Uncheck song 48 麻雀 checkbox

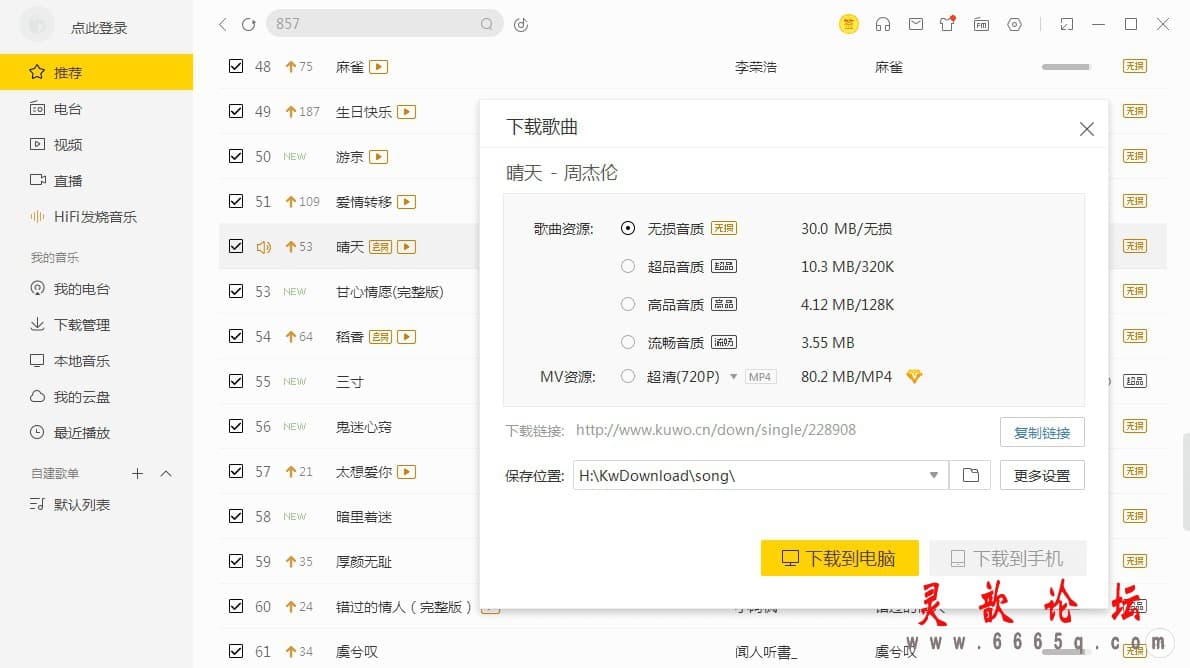pos(236,66)
